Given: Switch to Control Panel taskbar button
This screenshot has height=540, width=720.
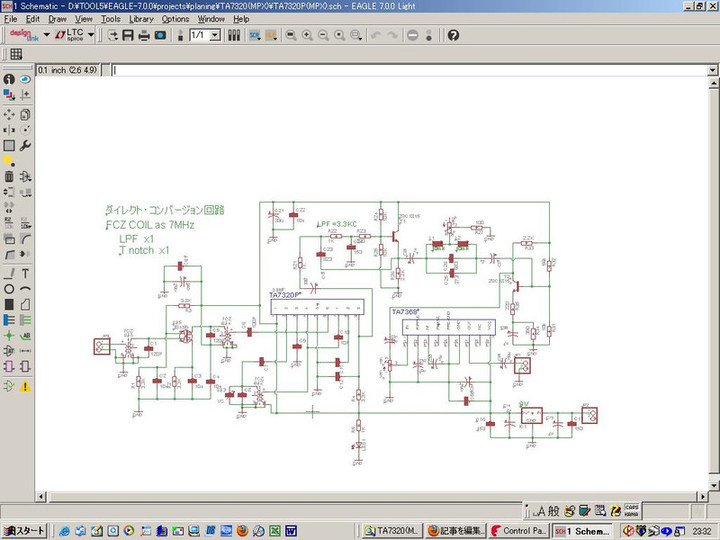Looking at the screenshot, I should click(518, 530).
